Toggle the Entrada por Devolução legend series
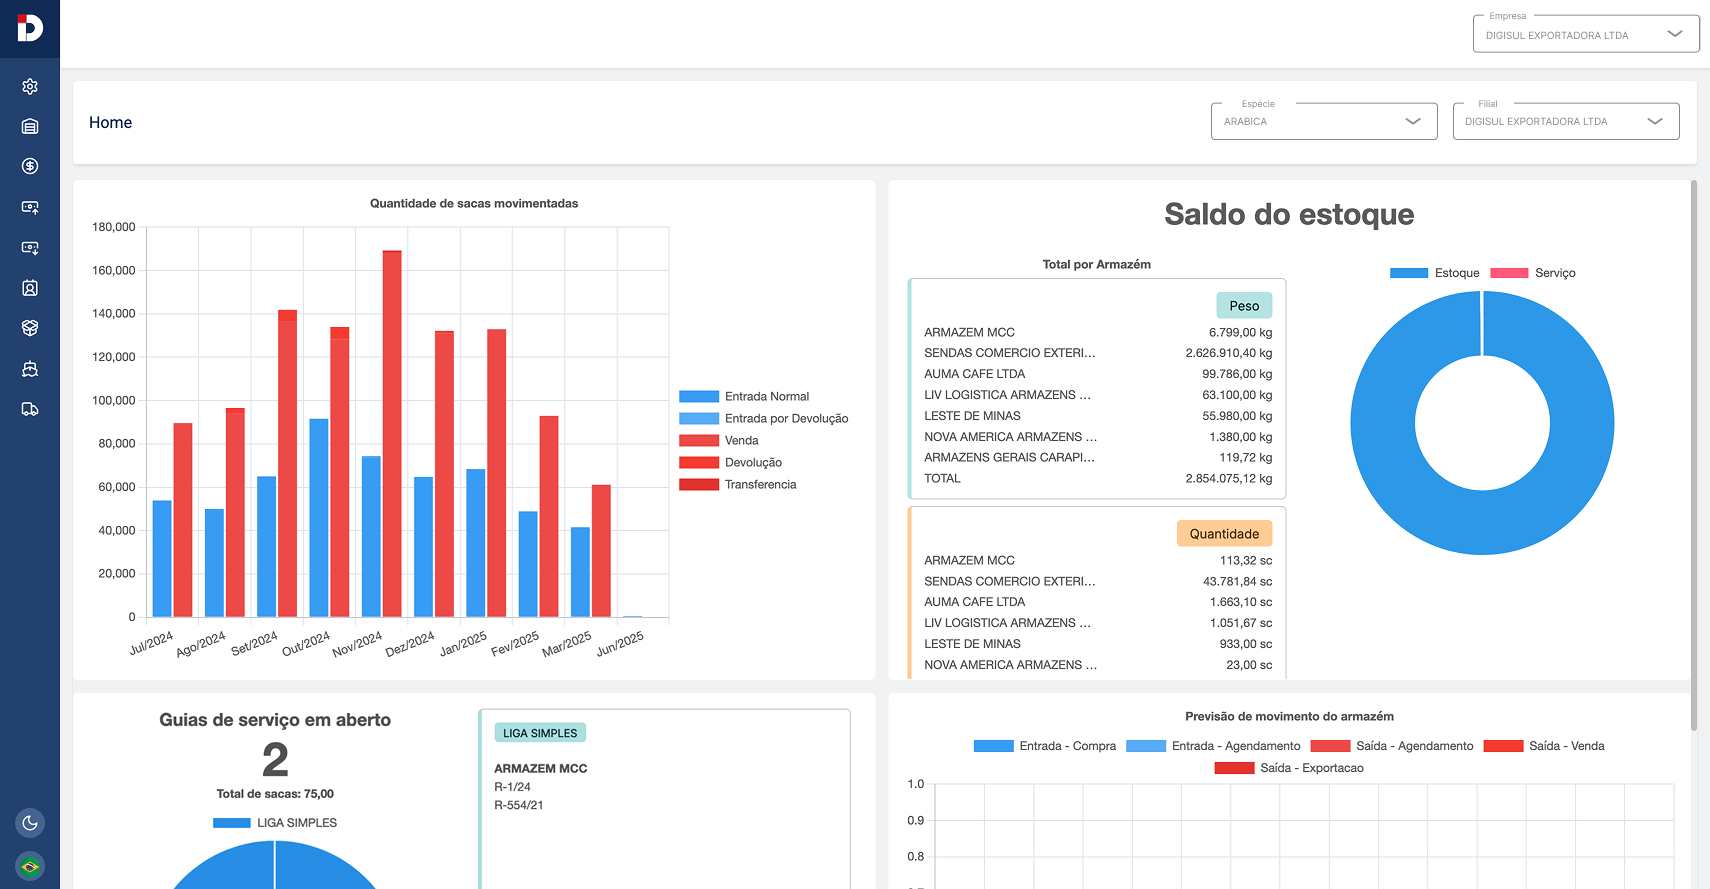Viewport: 1710px width, 889px height. (x=764, y=418)
